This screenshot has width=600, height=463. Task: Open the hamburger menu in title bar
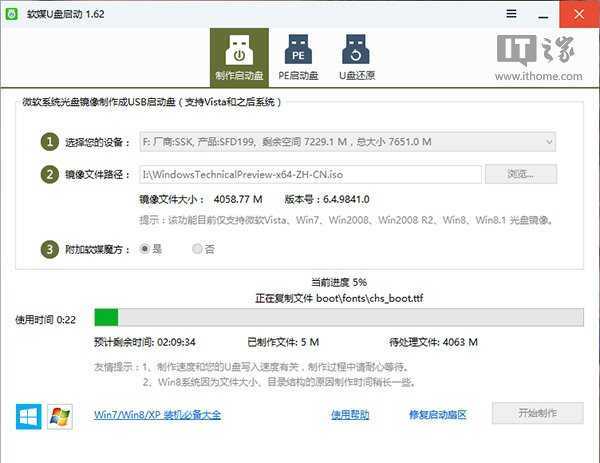(x=511, y=14)
